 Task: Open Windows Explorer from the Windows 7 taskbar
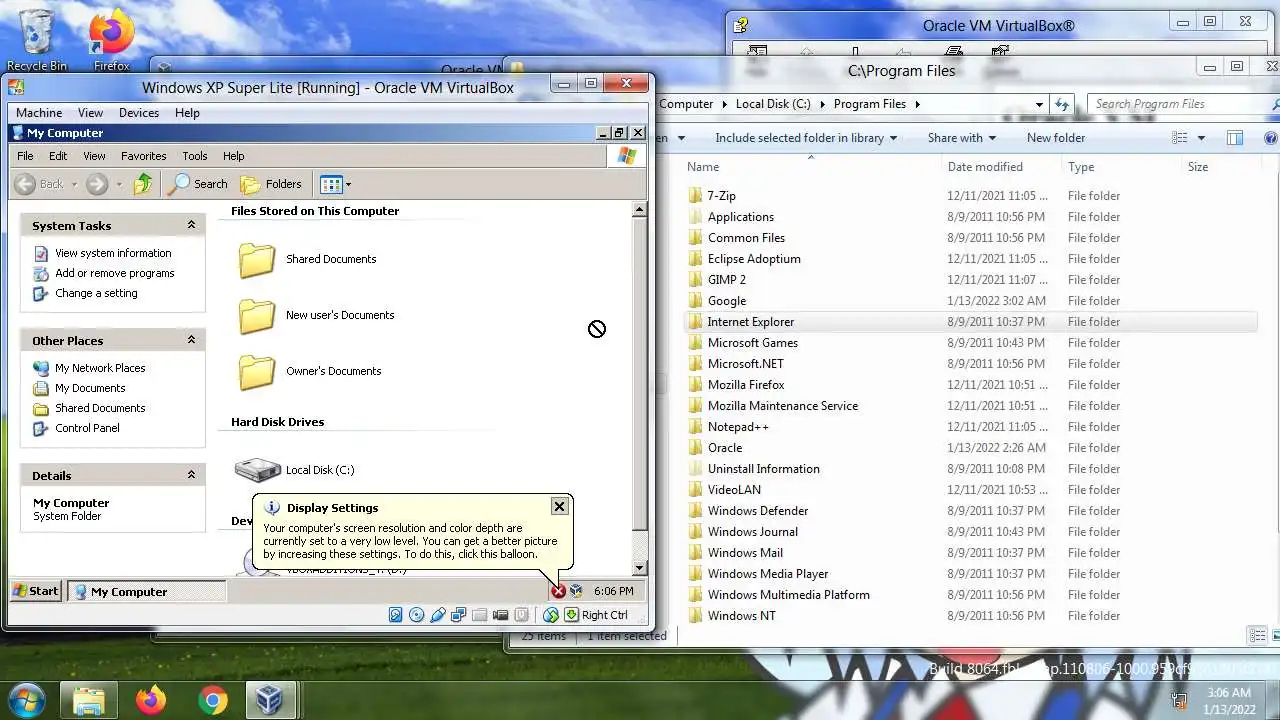(89, 700)
